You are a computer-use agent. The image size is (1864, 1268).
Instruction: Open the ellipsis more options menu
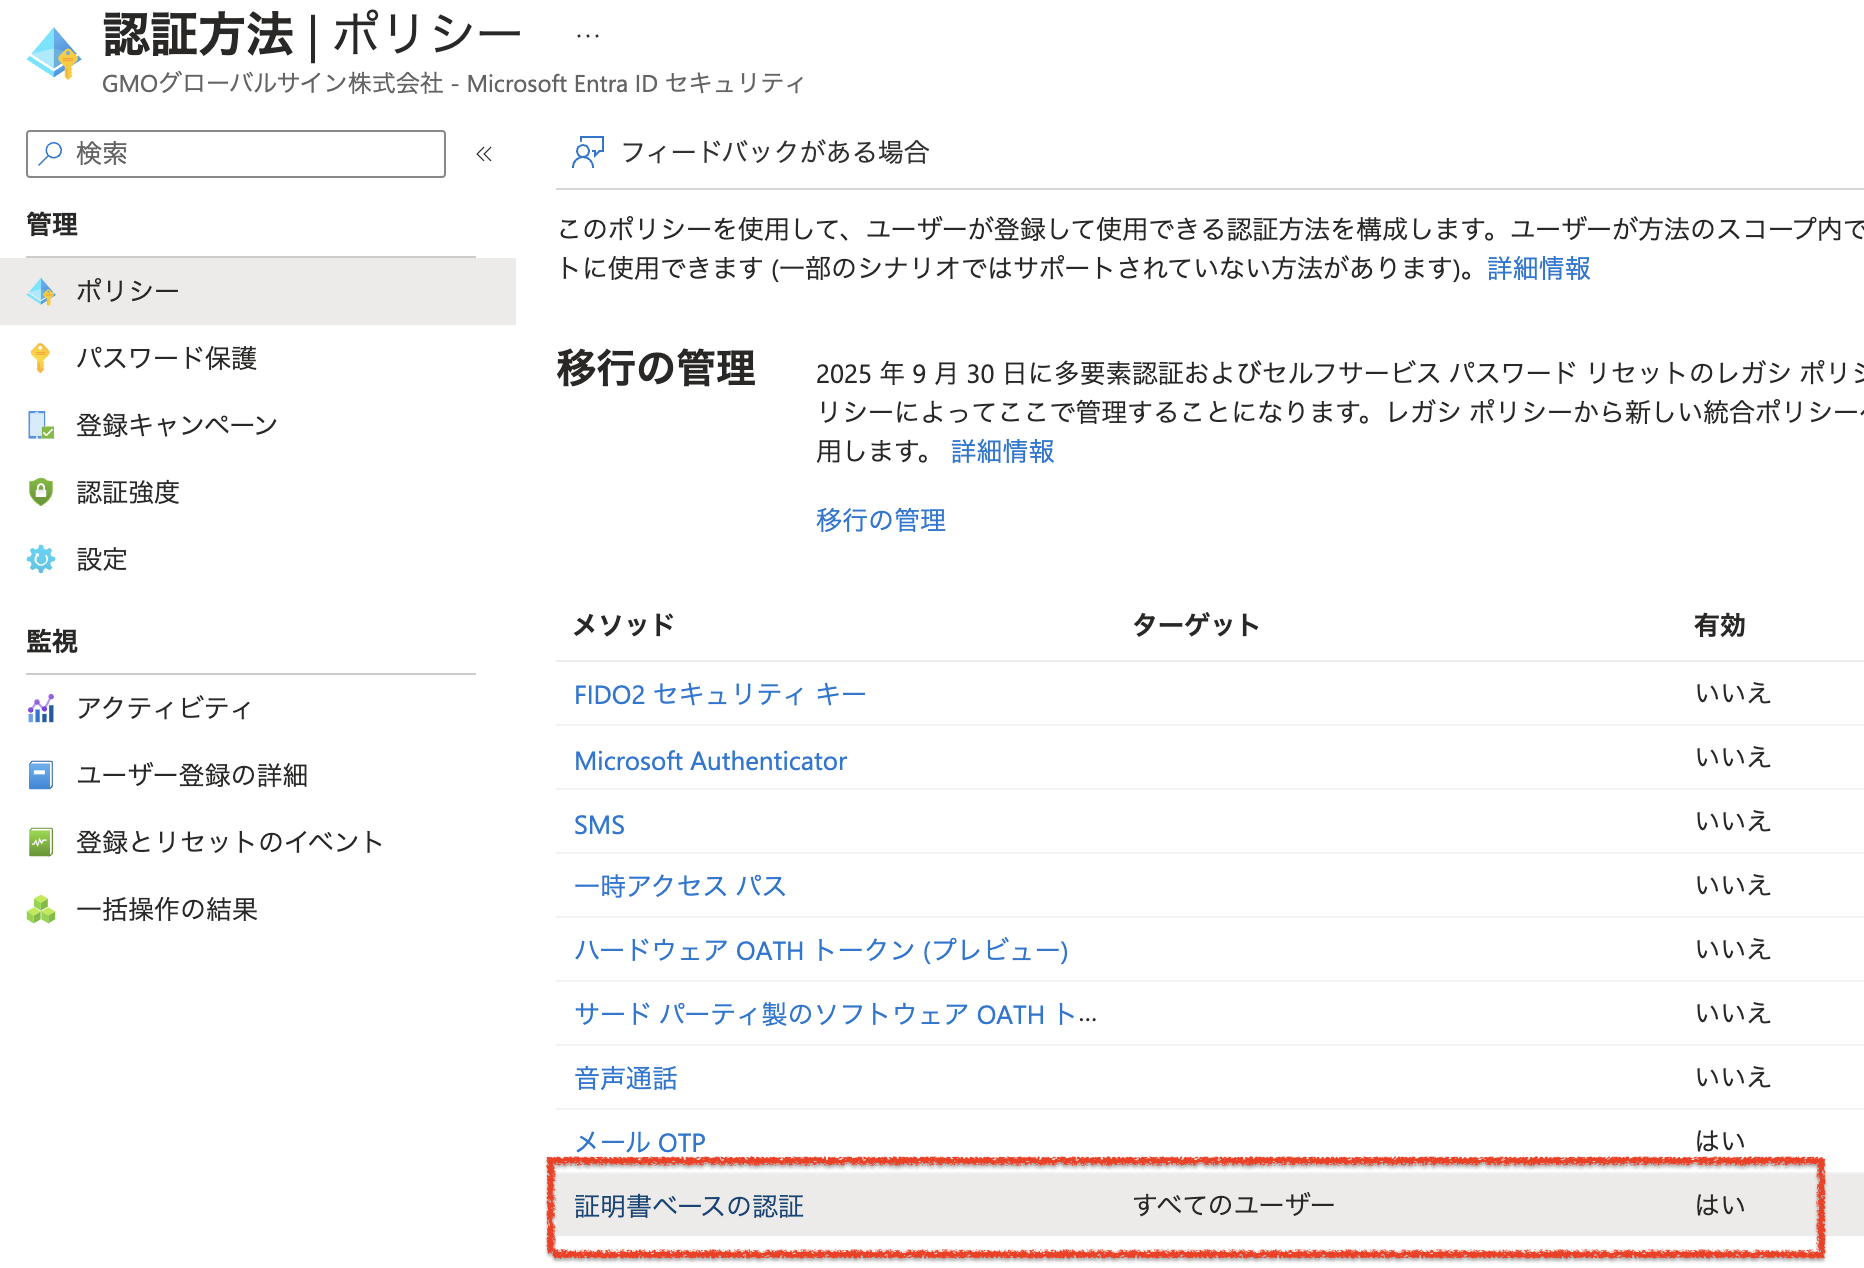coord(587,36)
